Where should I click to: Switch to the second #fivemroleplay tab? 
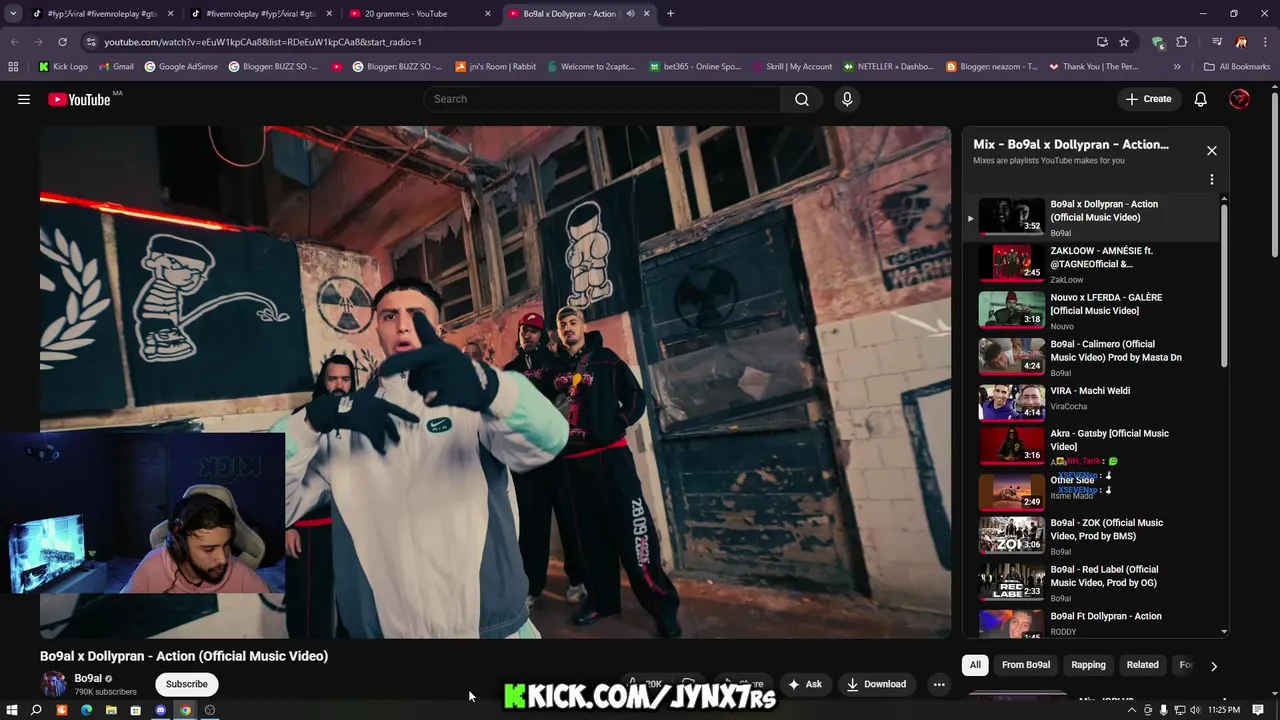(260, 14)
